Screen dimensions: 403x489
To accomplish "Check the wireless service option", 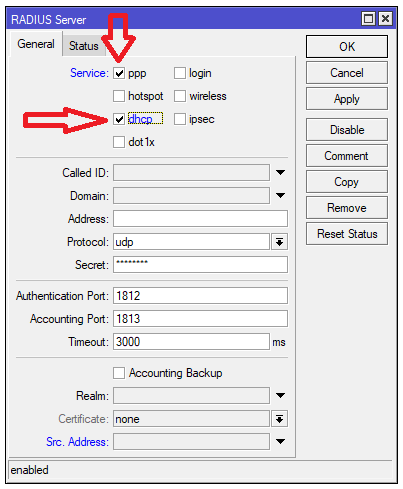I will (180, 96).
